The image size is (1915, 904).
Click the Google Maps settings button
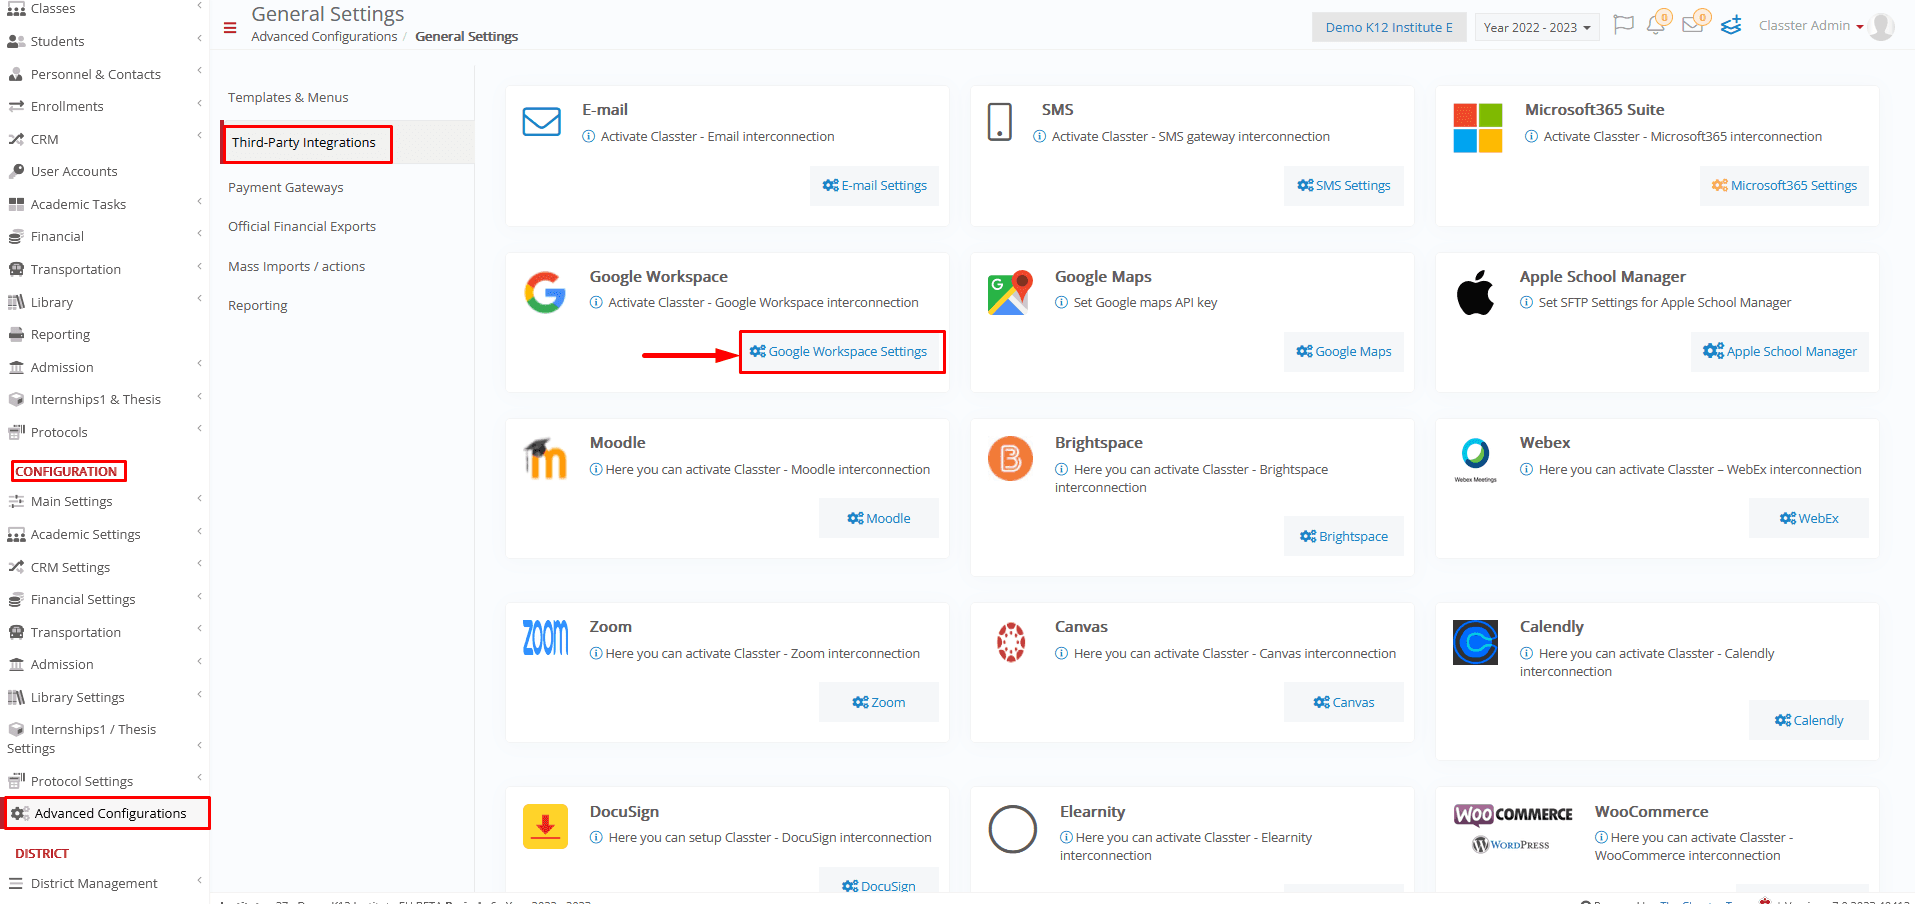point(1343,352)
